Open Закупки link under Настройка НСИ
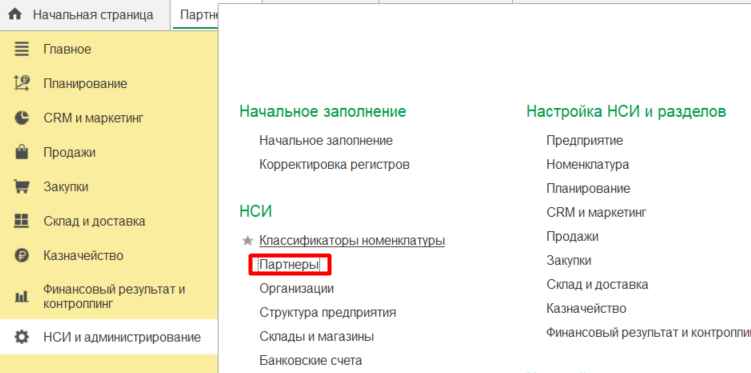The image size is (751, 373). click(569, 260)
